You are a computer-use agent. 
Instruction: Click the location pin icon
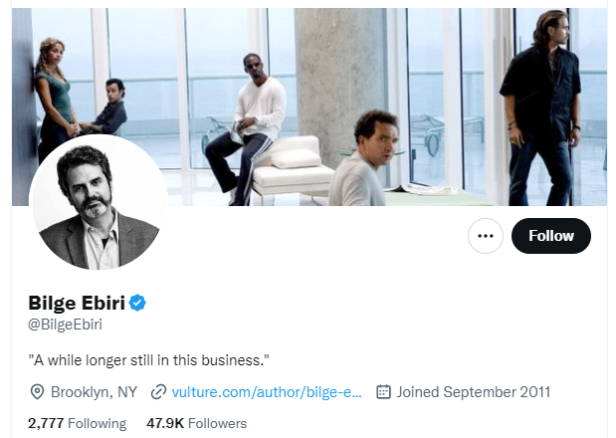(x=38, y=391)
